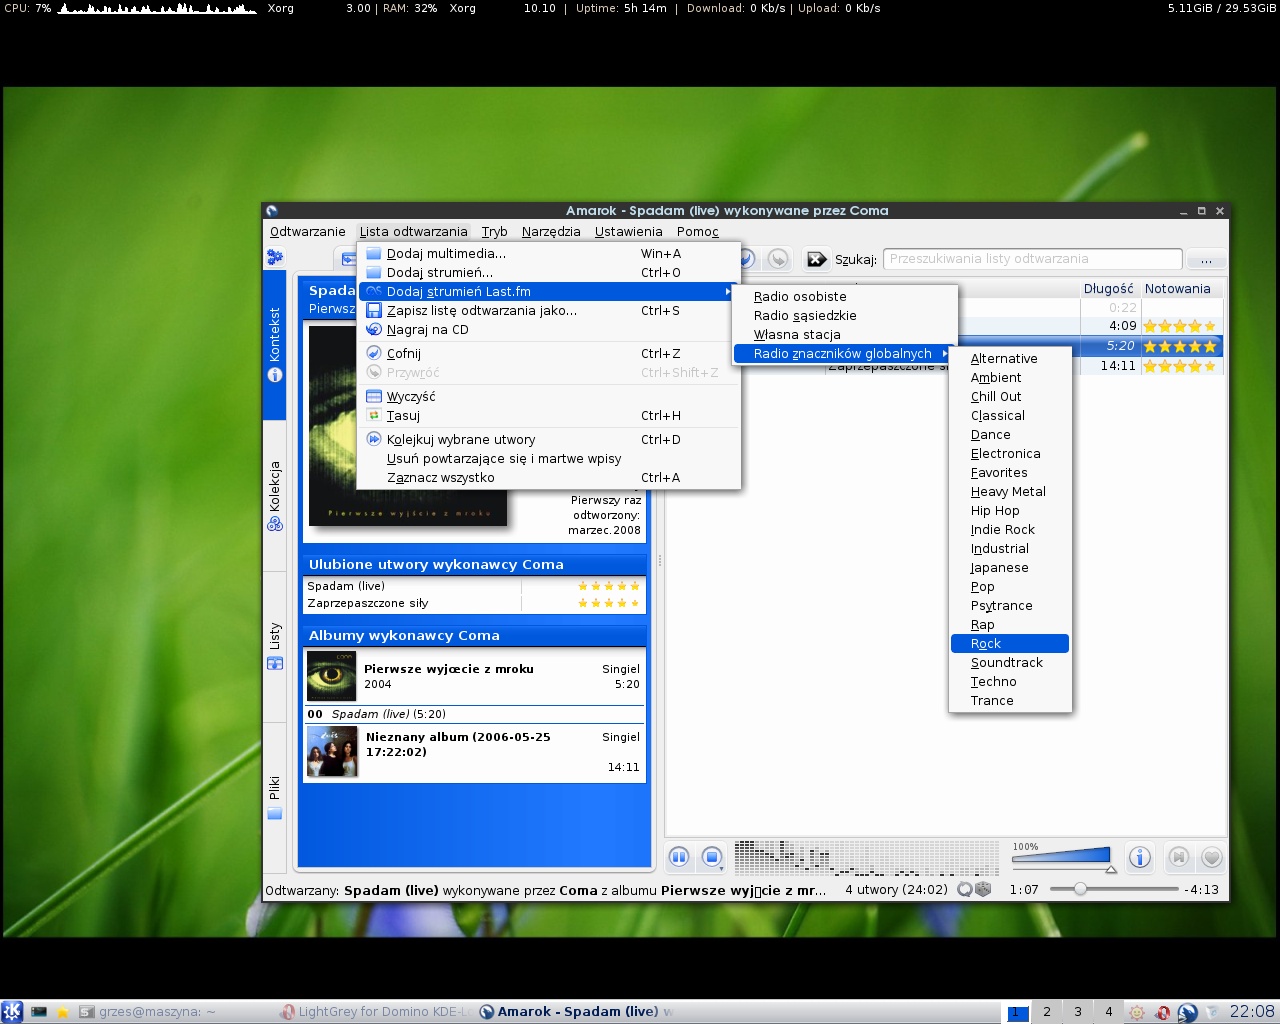The height and width of the screenshot is (1024, 1280).
Task: Click the analyzer visualization display
Action: (866, 857)
